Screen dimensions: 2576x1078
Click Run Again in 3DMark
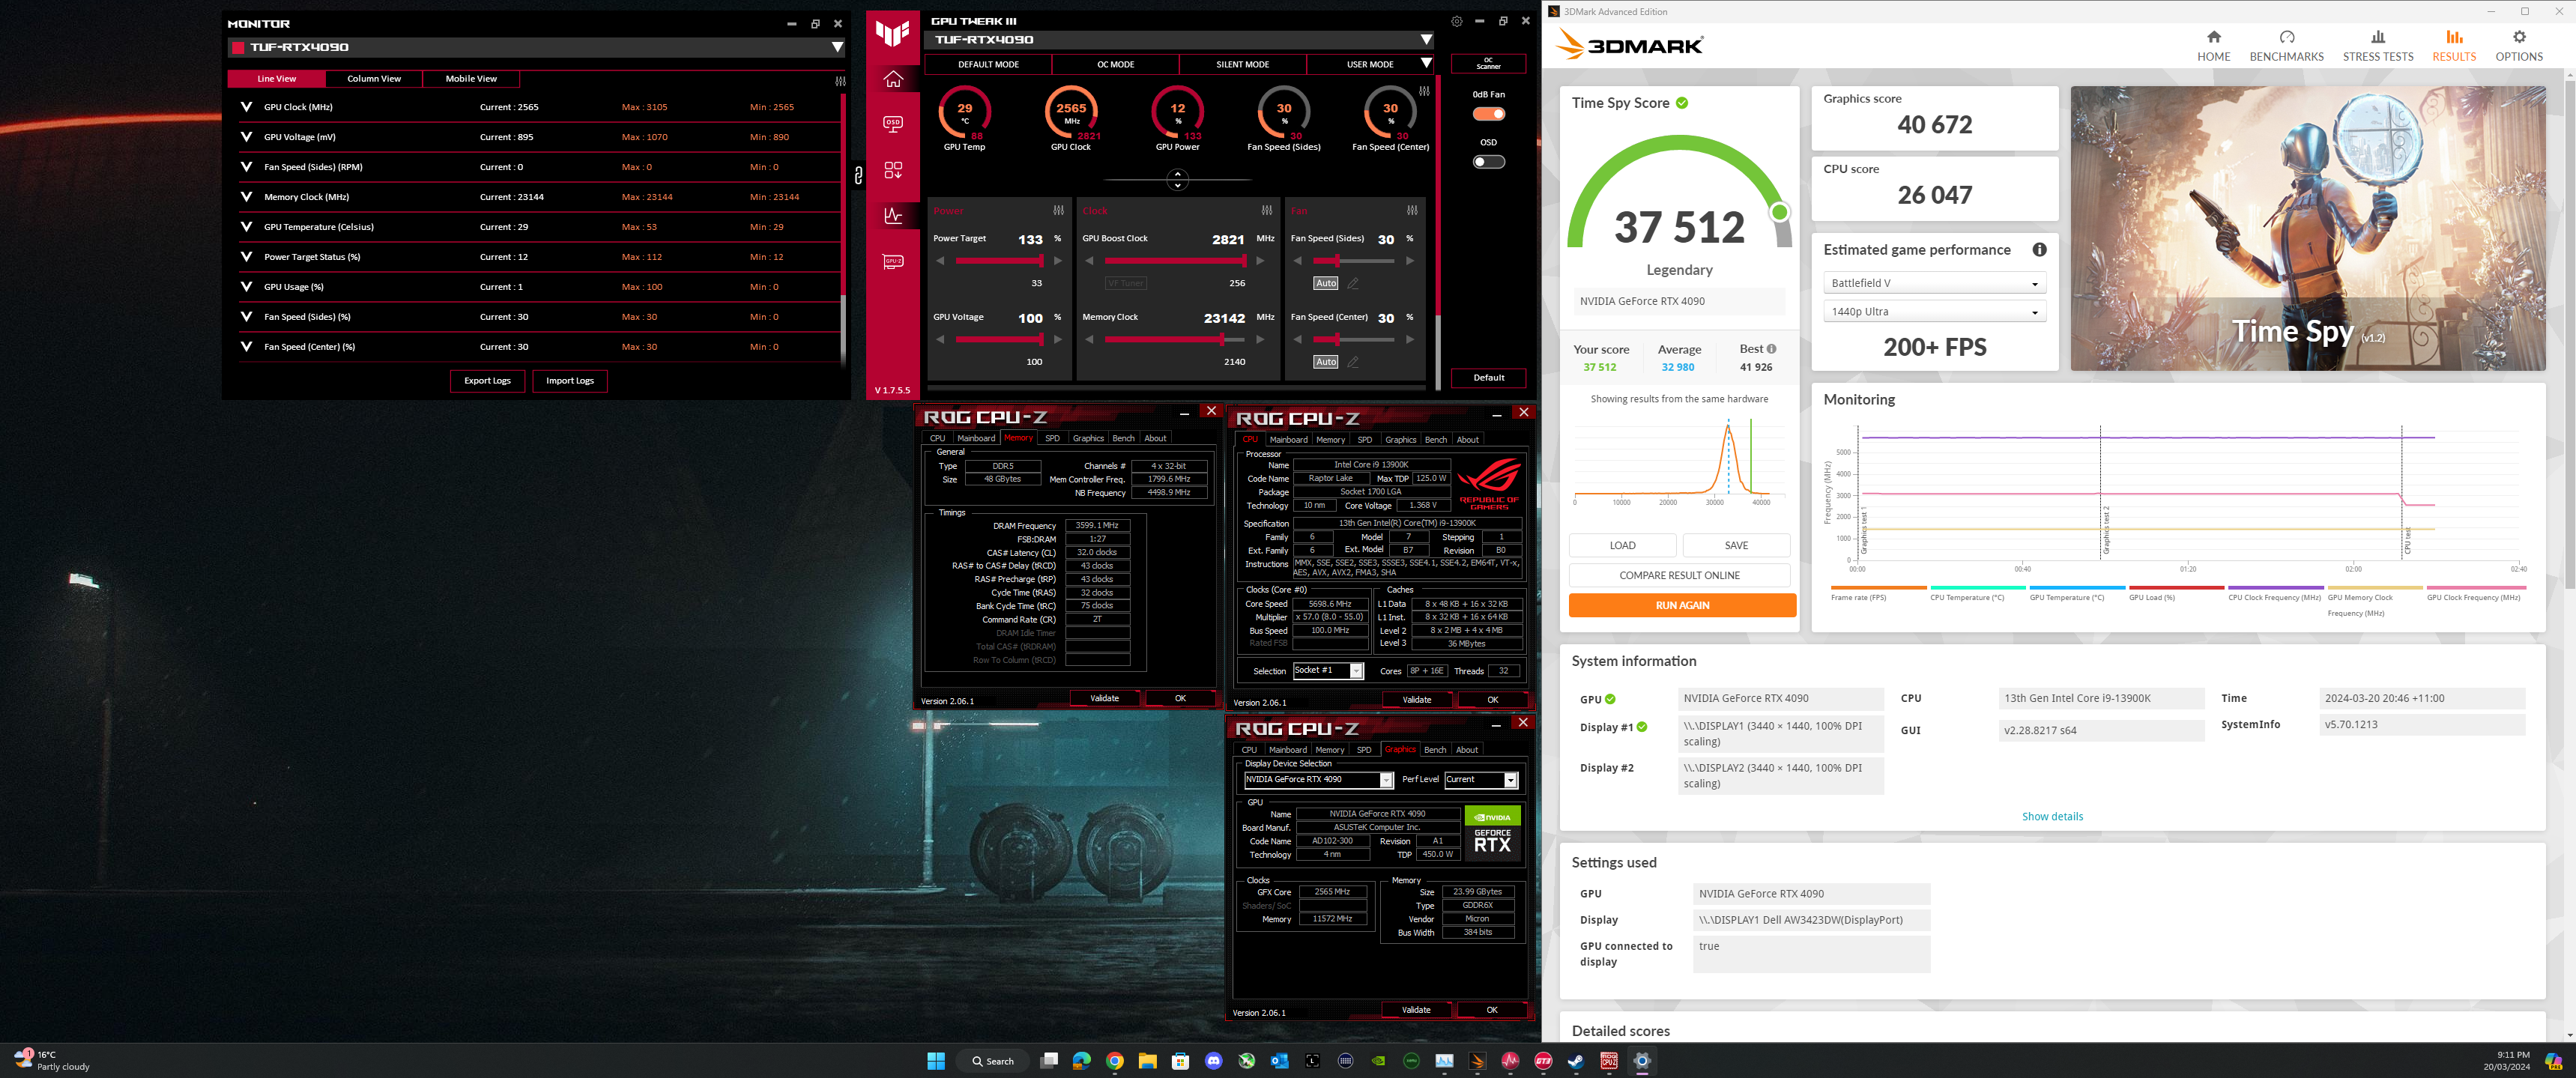click(1682, 606)
